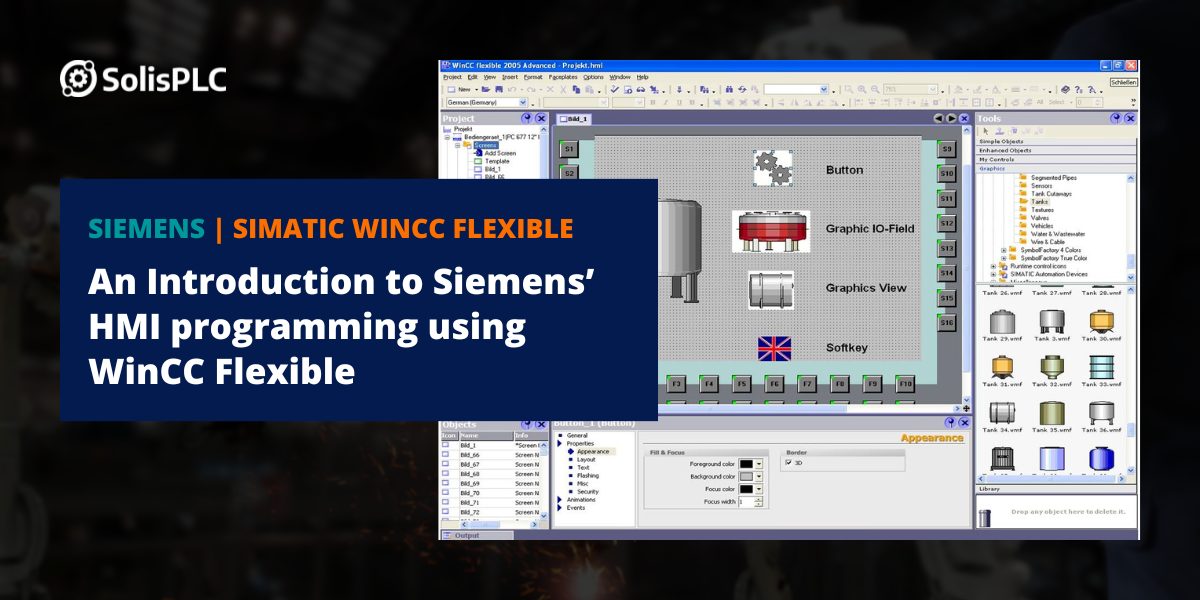This screenshot has width=1200, height=600.
Task: Pin the Objects panel
Action: click(x=526, y=423)
